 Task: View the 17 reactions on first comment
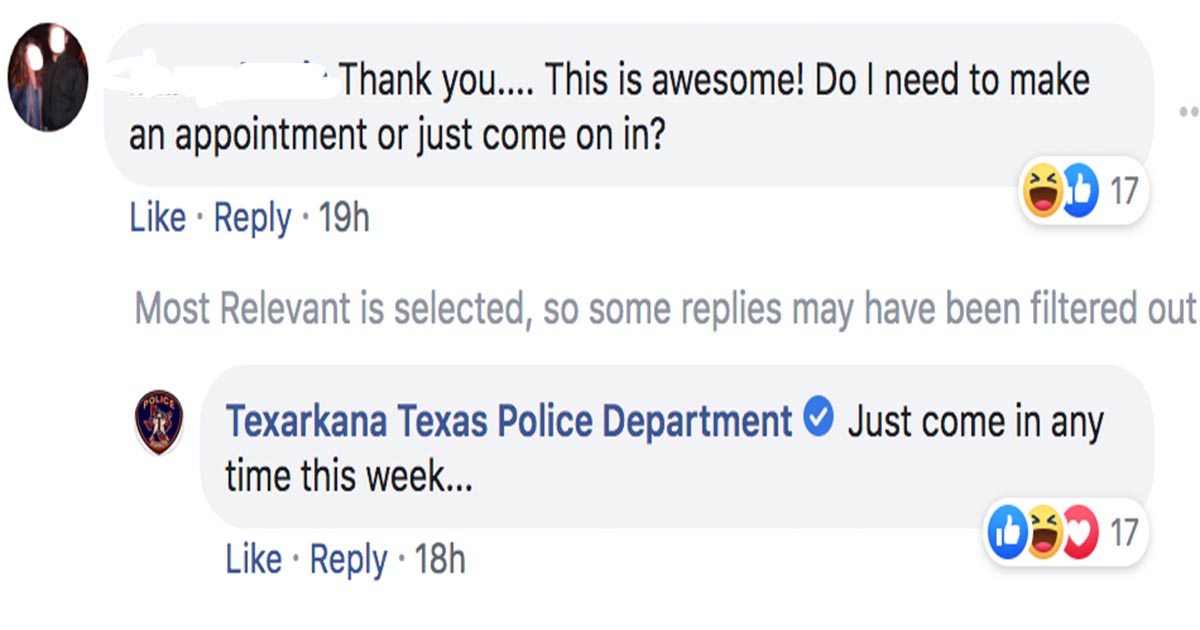click(1124, 190)
